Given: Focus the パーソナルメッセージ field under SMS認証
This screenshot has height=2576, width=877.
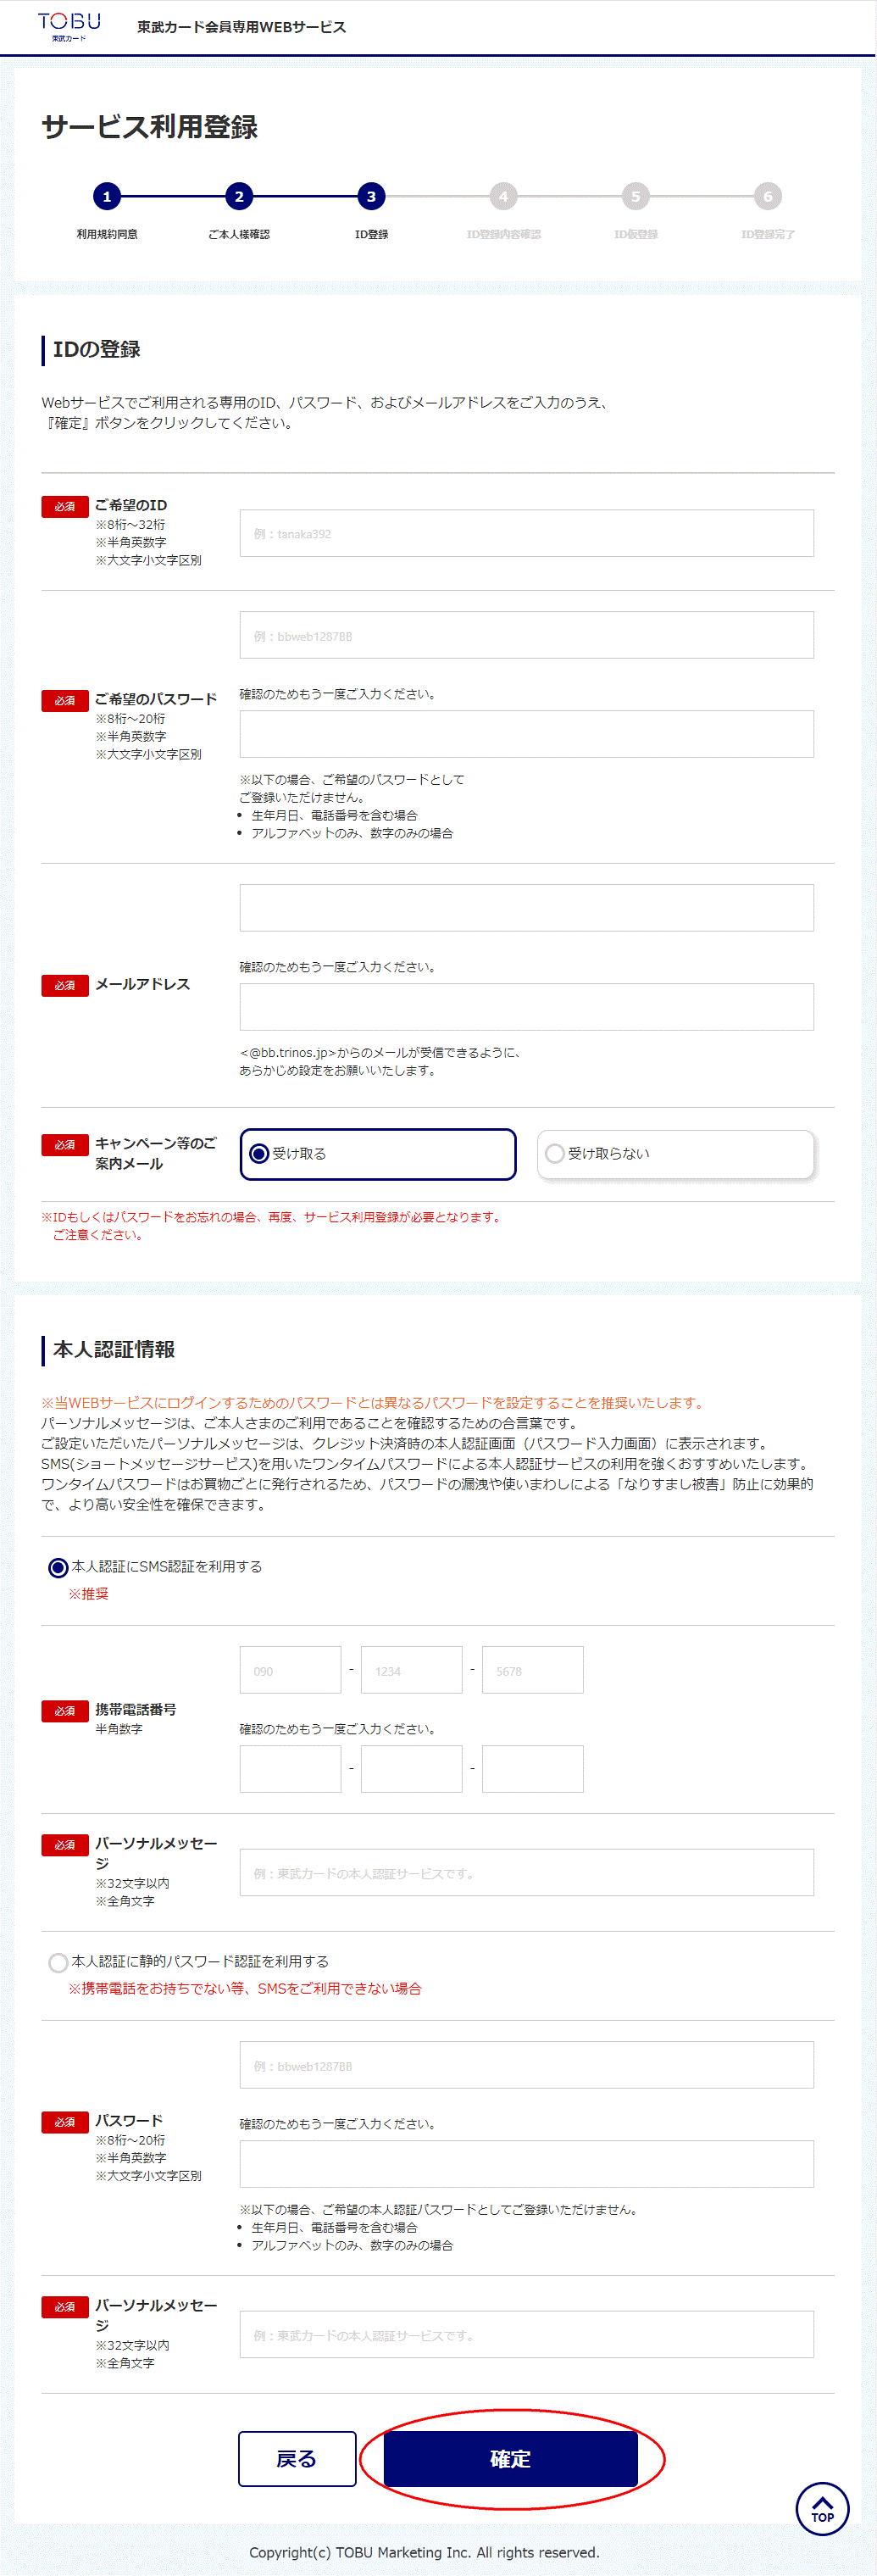Looking at the screenshot, I should click(526, 1872).
